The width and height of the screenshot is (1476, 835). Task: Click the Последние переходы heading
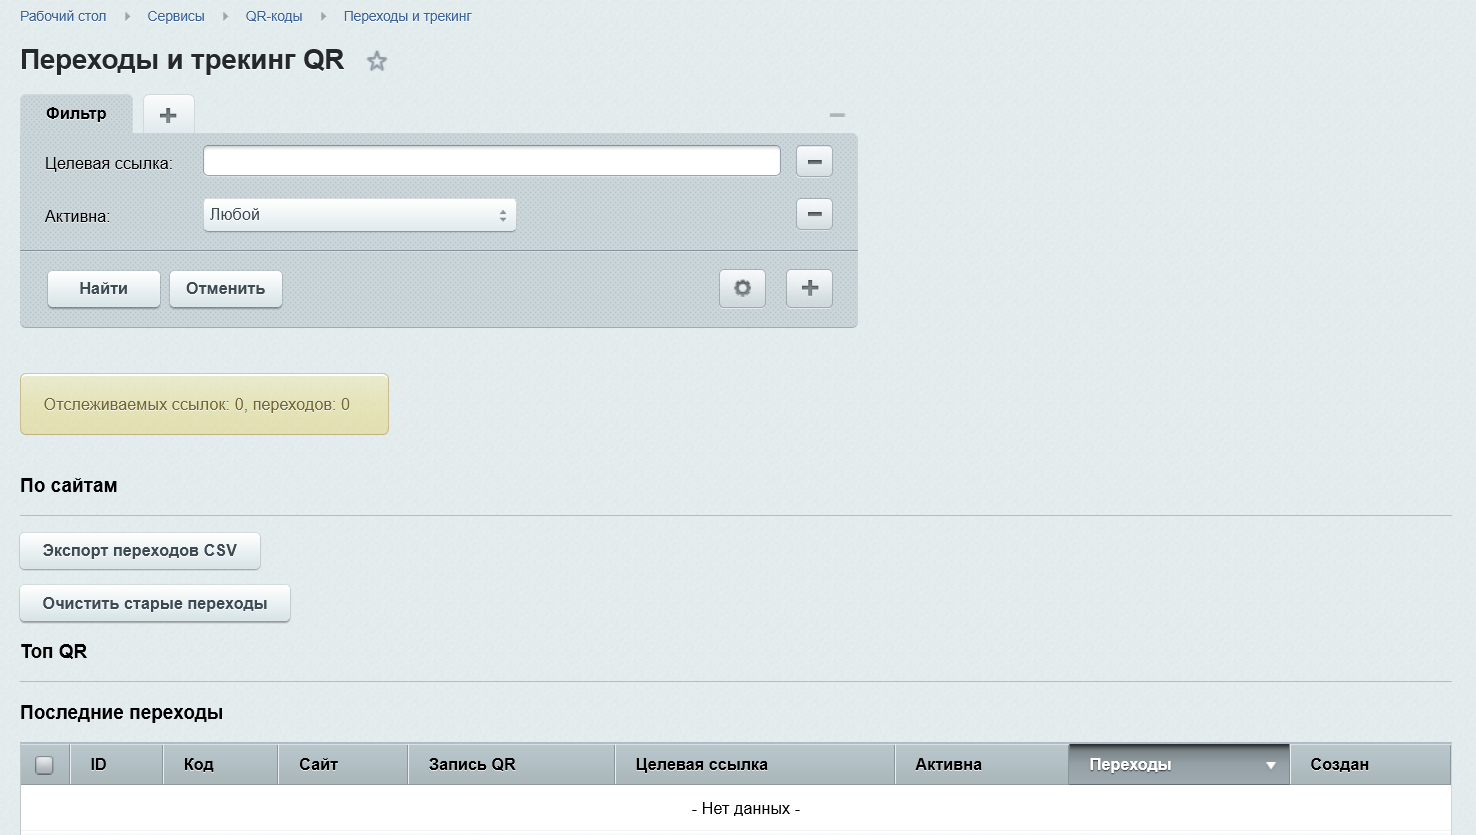pos(122,713)
